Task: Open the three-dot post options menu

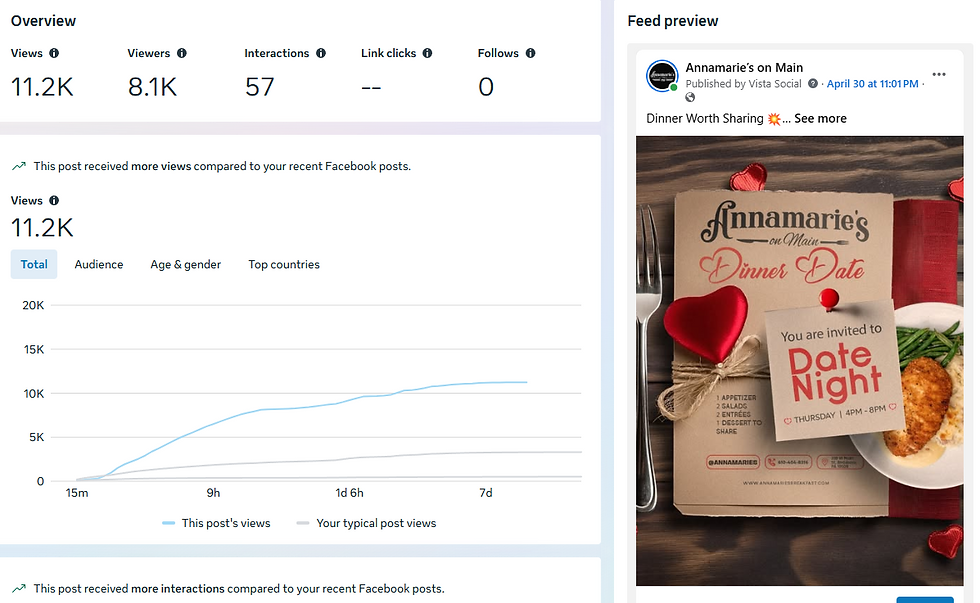Action: click(939, 74)
